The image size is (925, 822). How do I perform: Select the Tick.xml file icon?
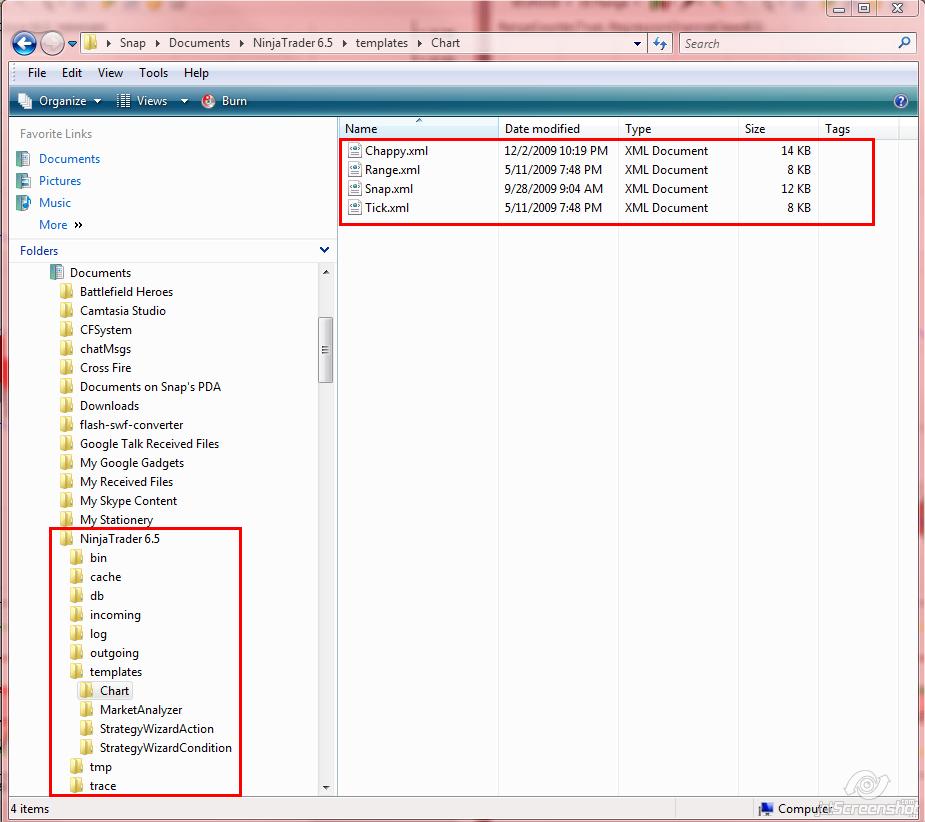355,208
